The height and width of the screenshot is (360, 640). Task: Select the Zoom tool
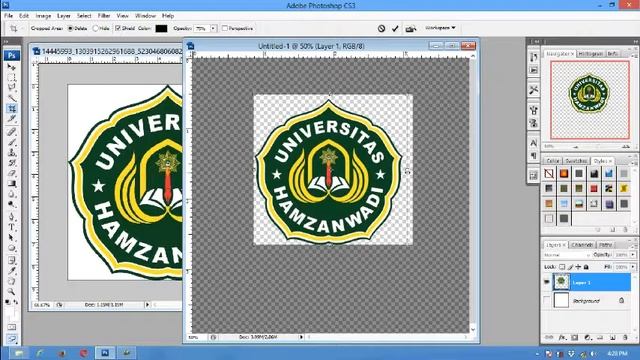(12, 291)
